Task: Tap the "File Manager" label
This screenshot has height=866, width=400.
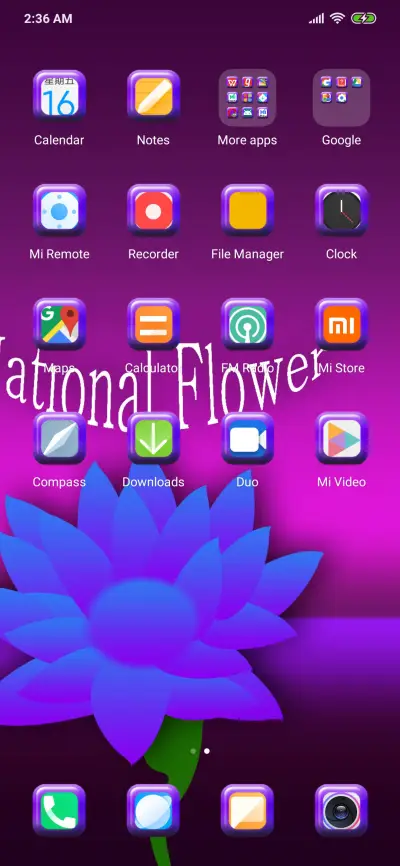Action: 248,254
